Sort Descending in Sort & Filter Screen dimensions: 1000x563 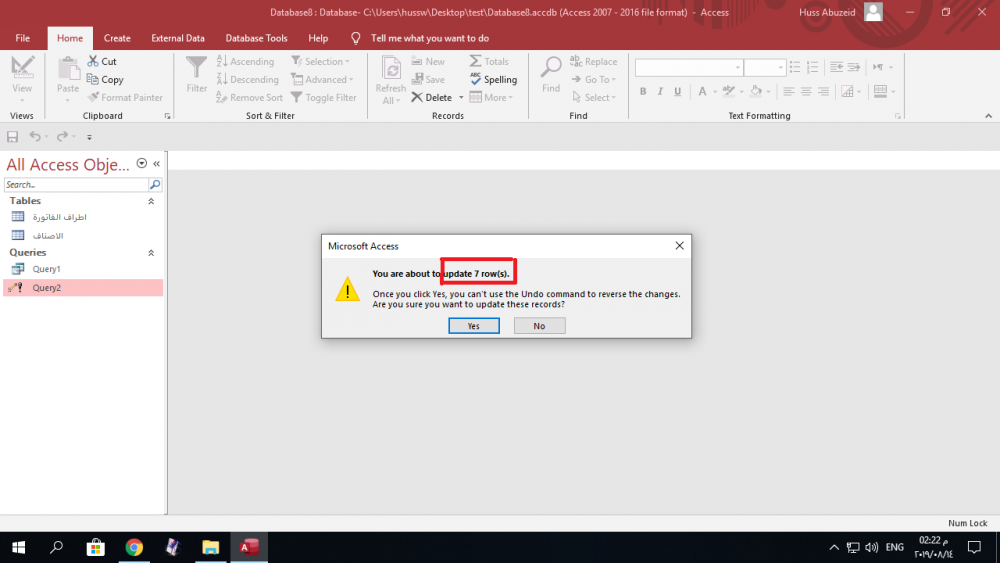point(247,79)
